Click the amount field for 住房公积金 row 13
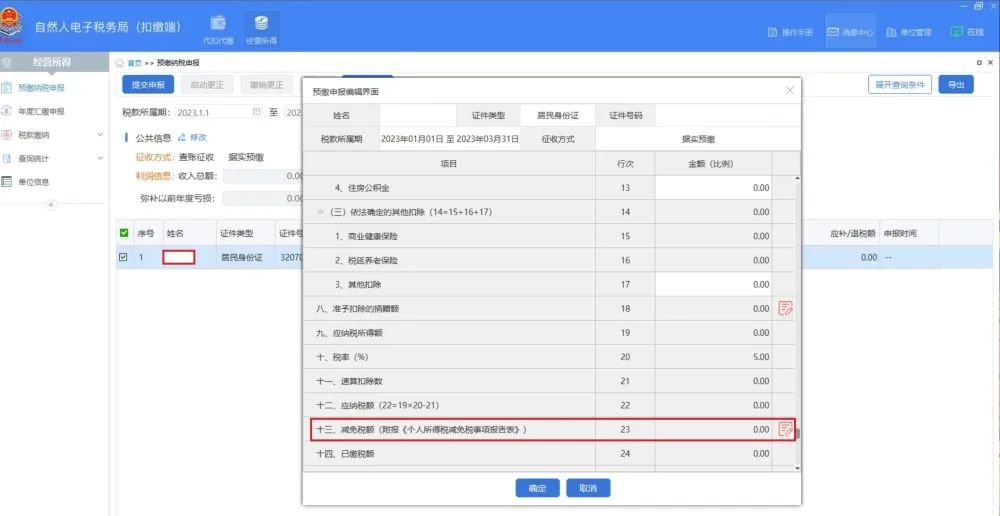The height and width of the screenshot is (516, 1000). [x=713, y=187]
